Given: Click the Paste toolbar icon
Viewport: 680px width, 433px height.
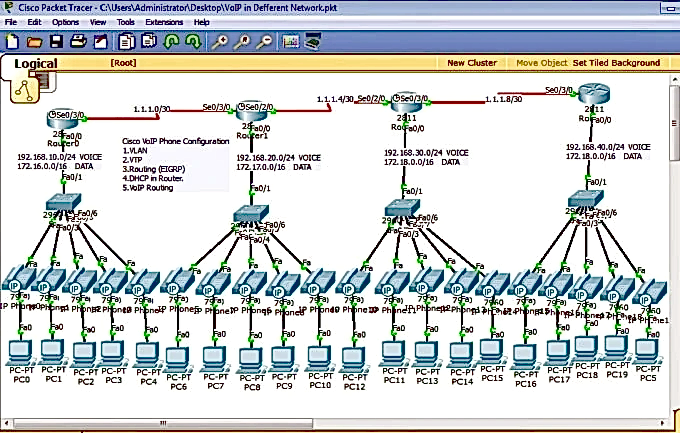Looking at the screenshot, I should coord(149,42).
